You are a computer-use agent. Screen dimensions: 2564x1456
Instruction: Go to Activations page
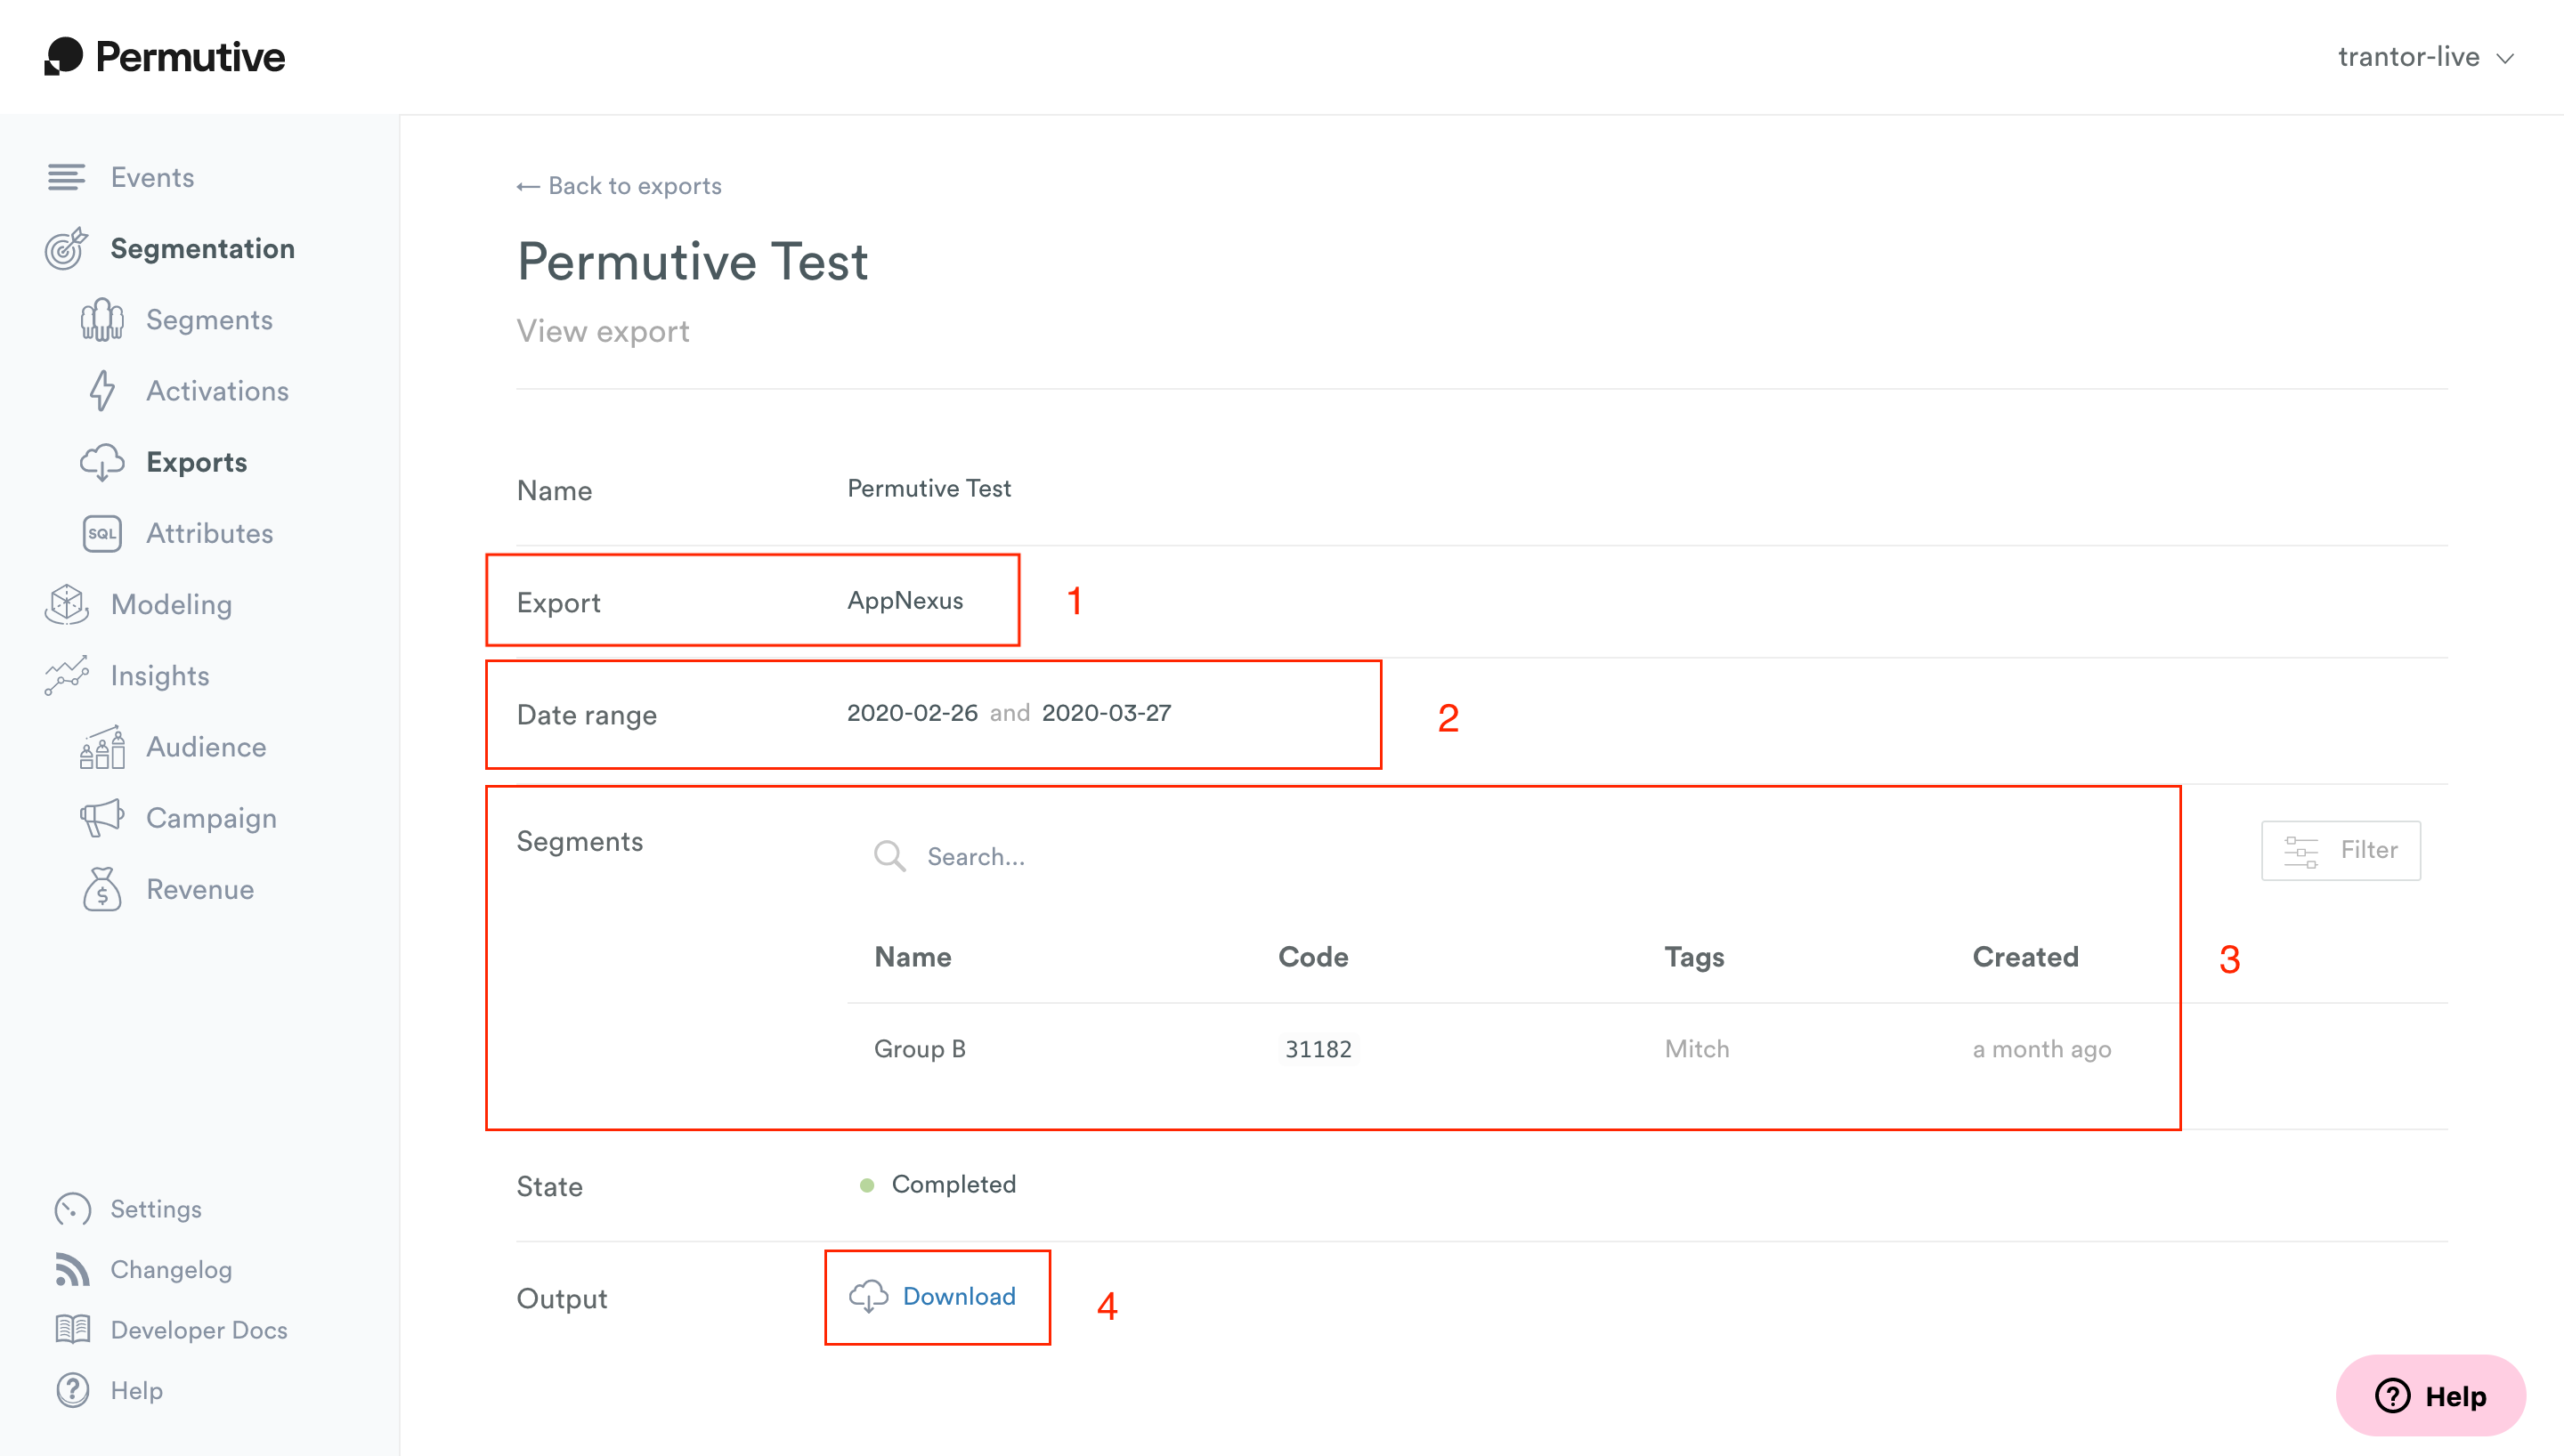point(217,391)
